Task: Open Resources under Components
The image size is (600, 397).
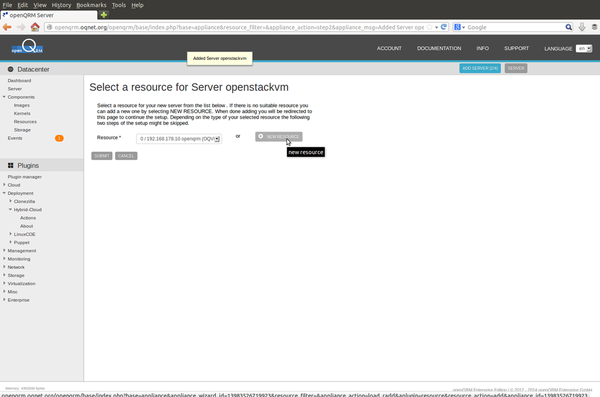Action: [x=25, y=122]
